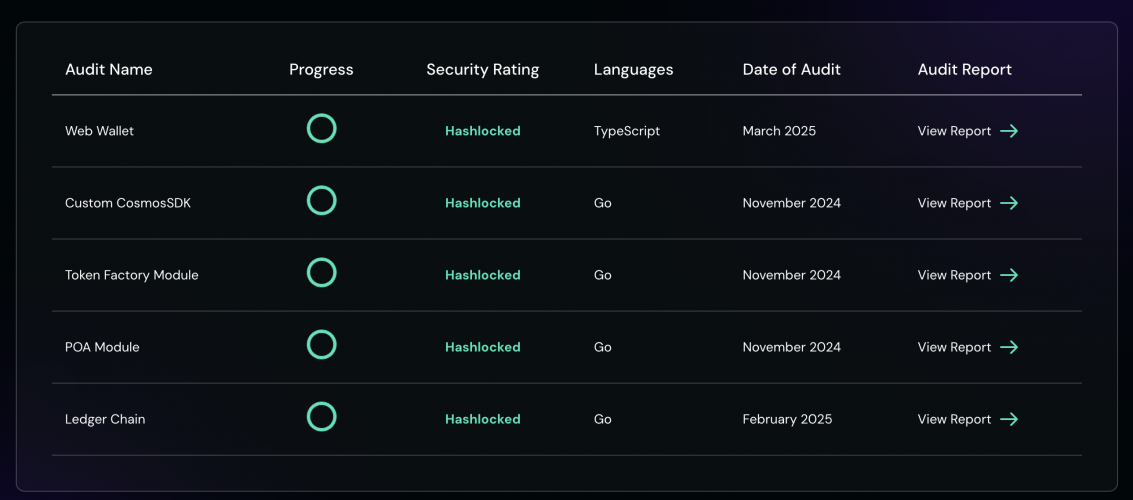Viewport: 1133px width, 500px height.
Task: Click the Date of Audit column header
Action: click(791, 69)
